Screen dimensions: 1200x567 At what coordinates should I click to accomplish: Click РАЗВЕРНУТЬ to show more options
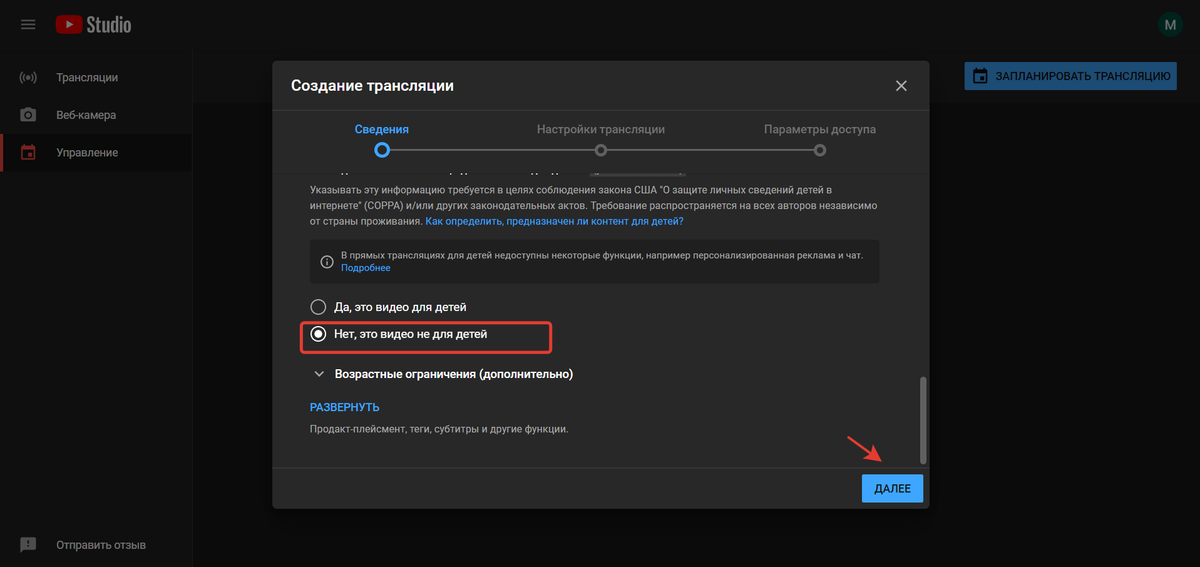[344, 408]
